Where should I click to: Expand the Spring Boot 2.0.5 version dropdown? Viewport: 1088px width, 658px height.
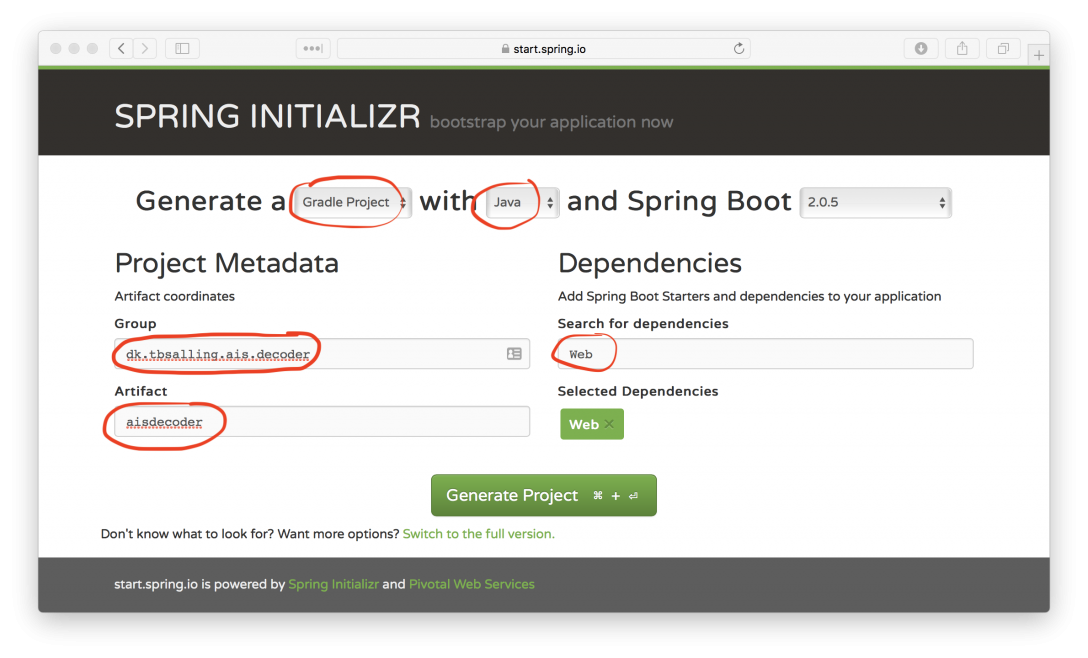(x=876, y=203)
